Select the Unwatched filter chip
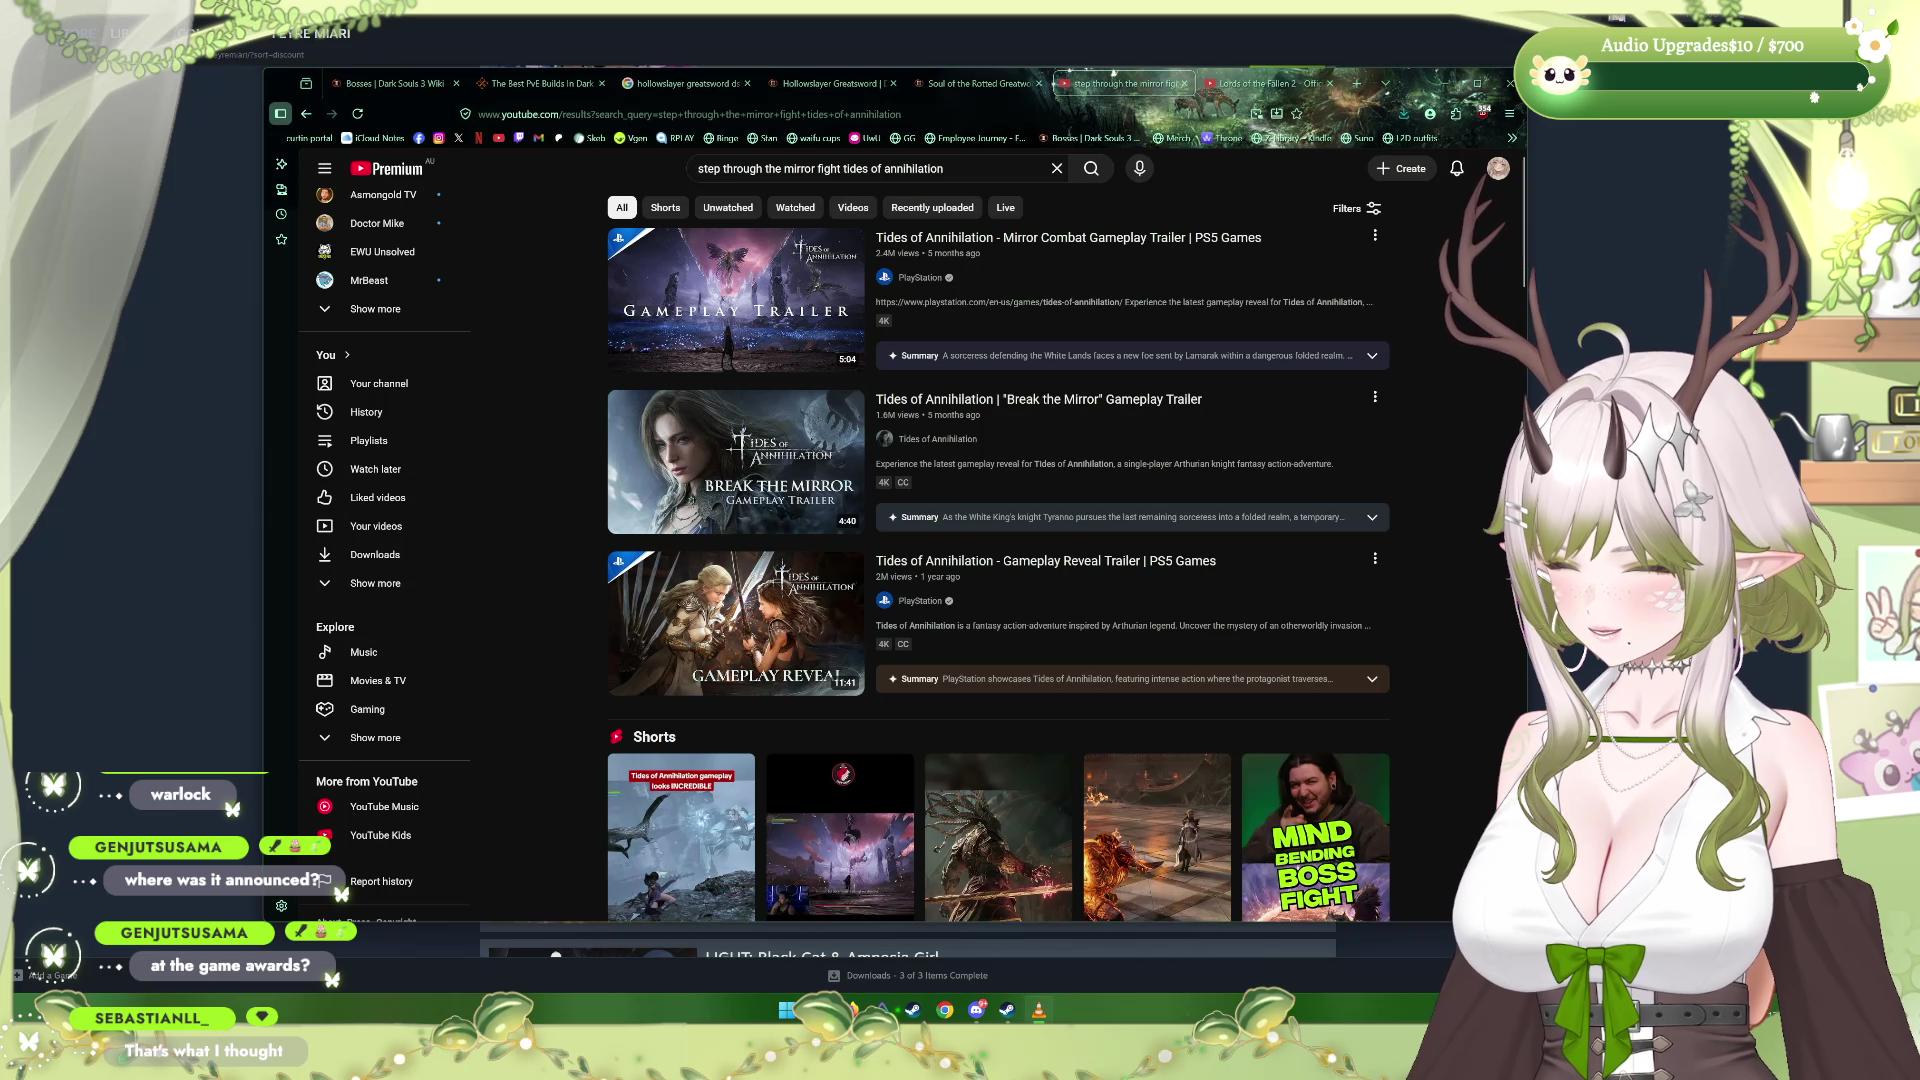This screenshot has height=1080, width=1920. click(x=728, y=208)
